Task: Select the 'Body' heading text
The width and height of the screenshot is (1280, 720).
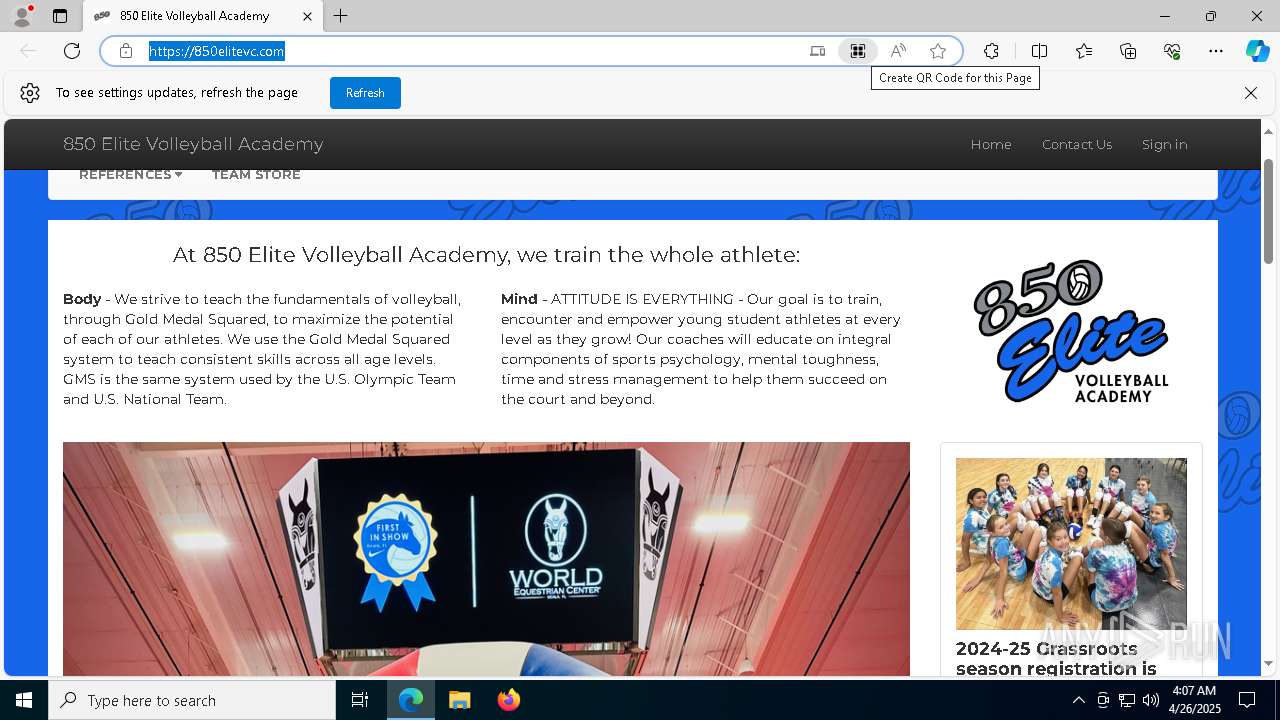Action: coord(82,299)
